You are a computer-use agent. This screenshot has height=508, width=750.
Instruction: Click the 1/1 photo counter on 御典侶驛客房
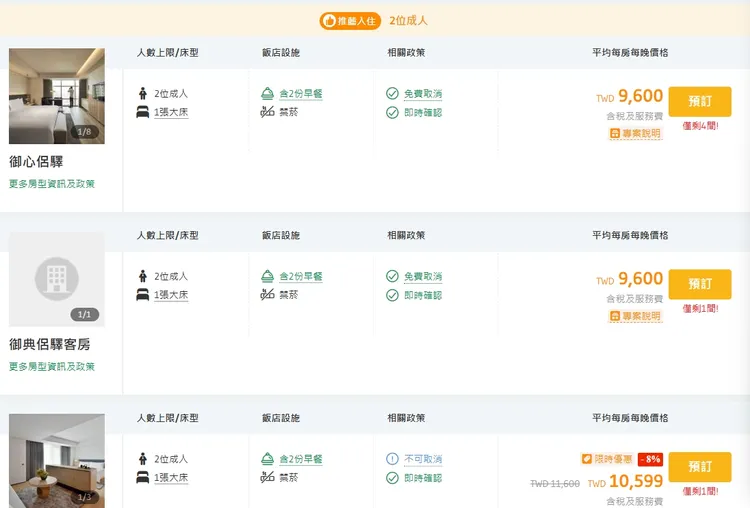coord(84,314)
